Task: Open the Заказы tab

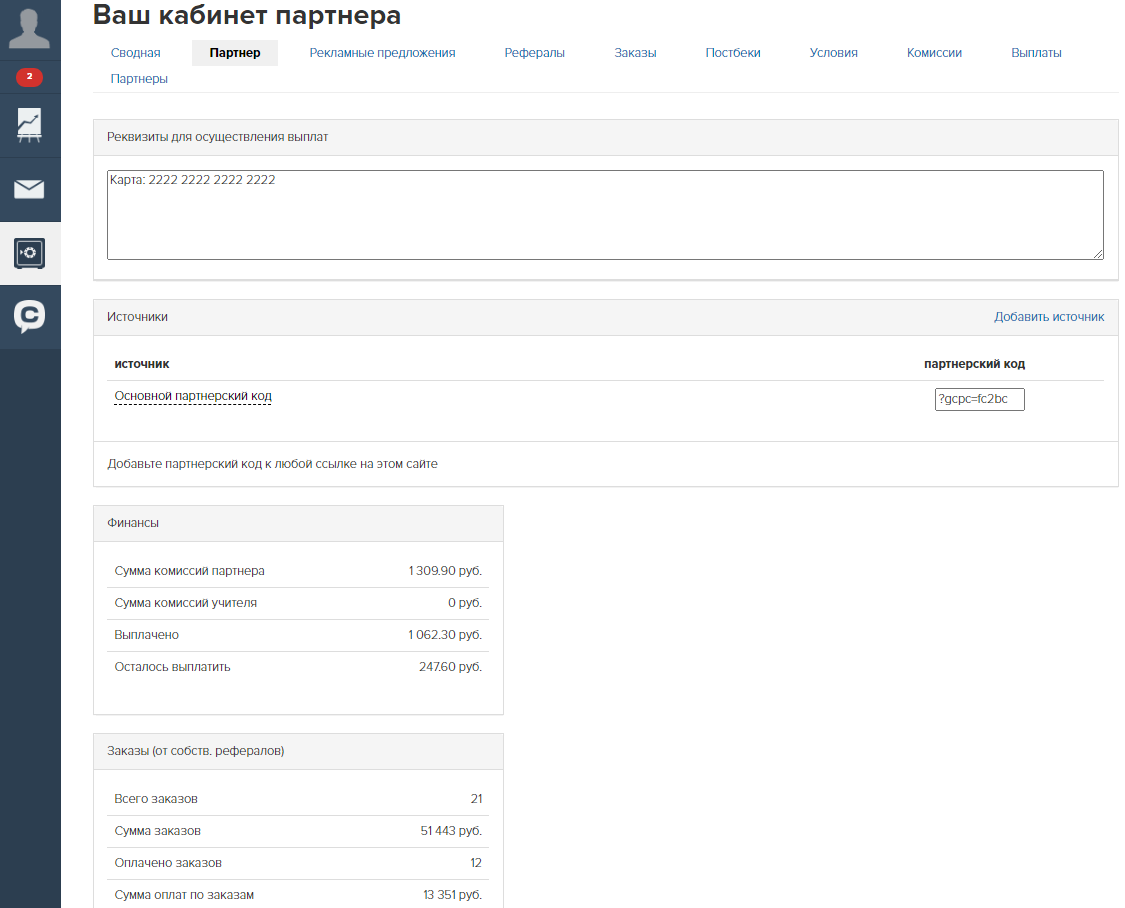Action: (635, 53)
